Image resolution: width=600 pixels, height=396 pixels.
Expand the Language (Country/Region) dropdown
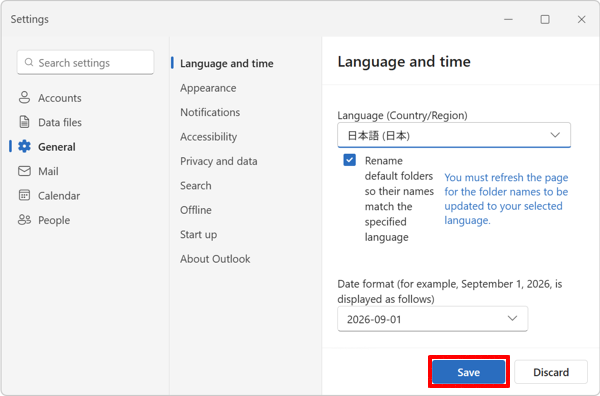[x=454, y=135]
